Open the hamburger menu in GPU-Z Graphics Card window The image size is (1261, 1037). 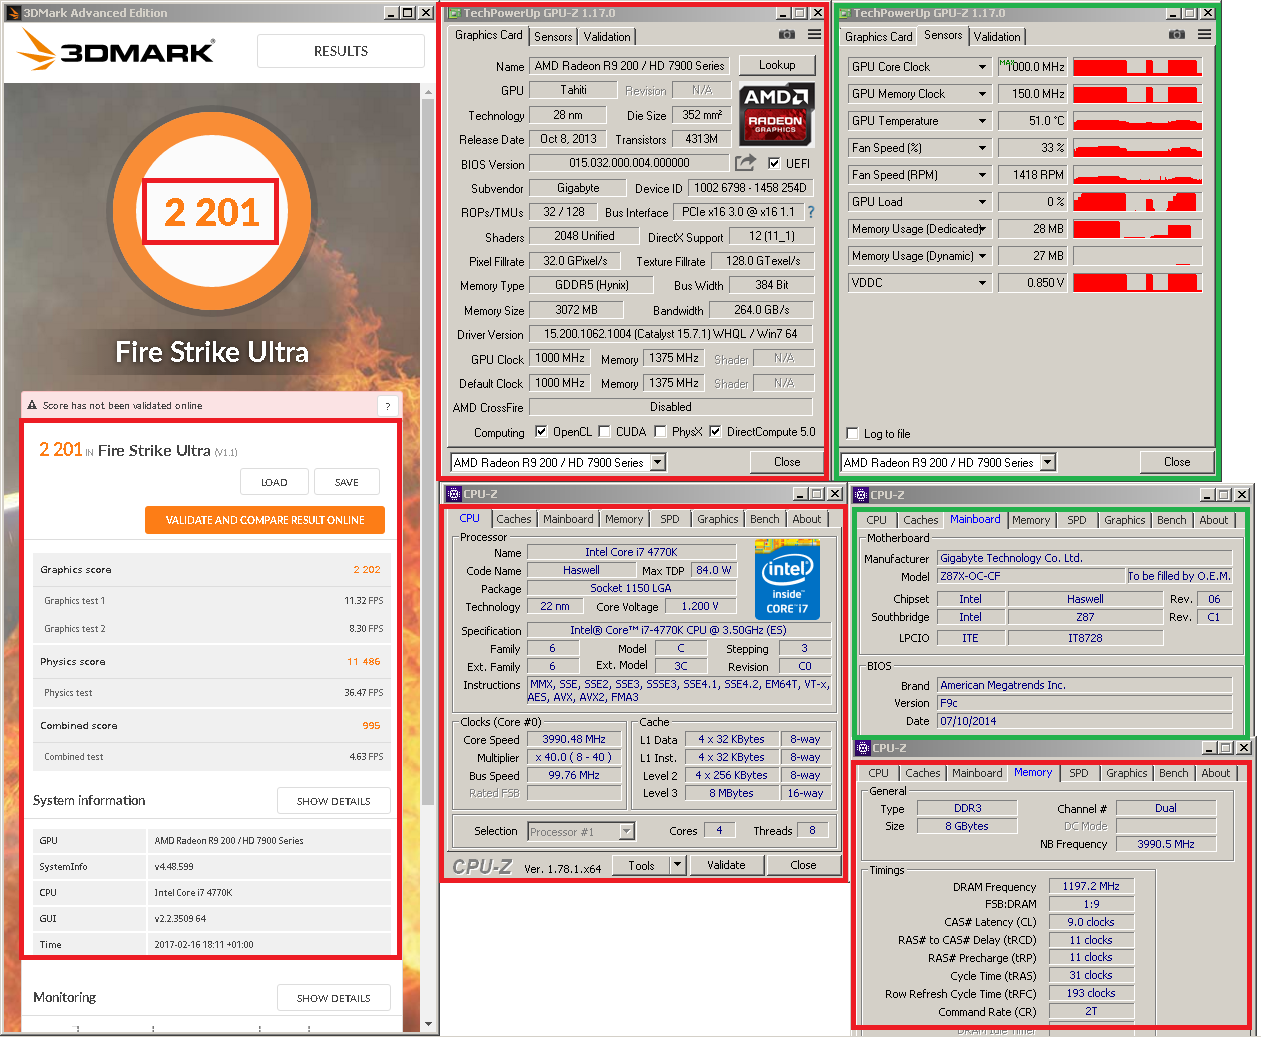point(815,35)
